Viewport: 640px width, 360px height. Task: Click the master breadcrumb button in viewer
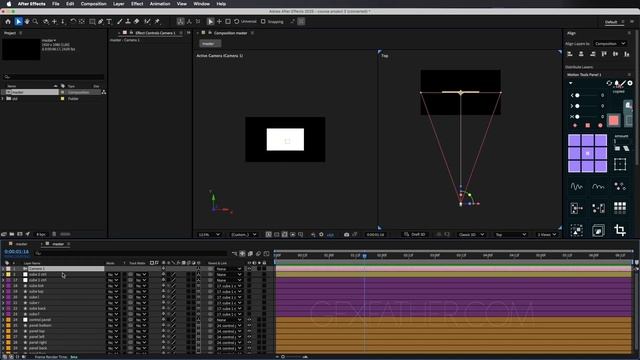pyautogui.click(x=210, y=43)
